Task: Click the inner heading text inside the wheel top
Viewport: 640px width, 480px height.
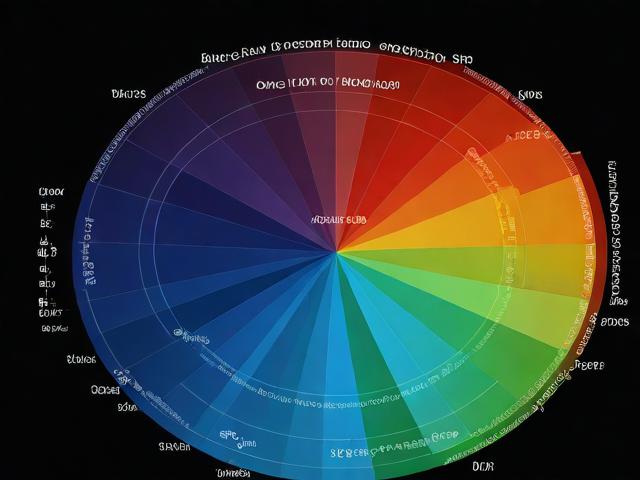Action: (x=328, y=86)
